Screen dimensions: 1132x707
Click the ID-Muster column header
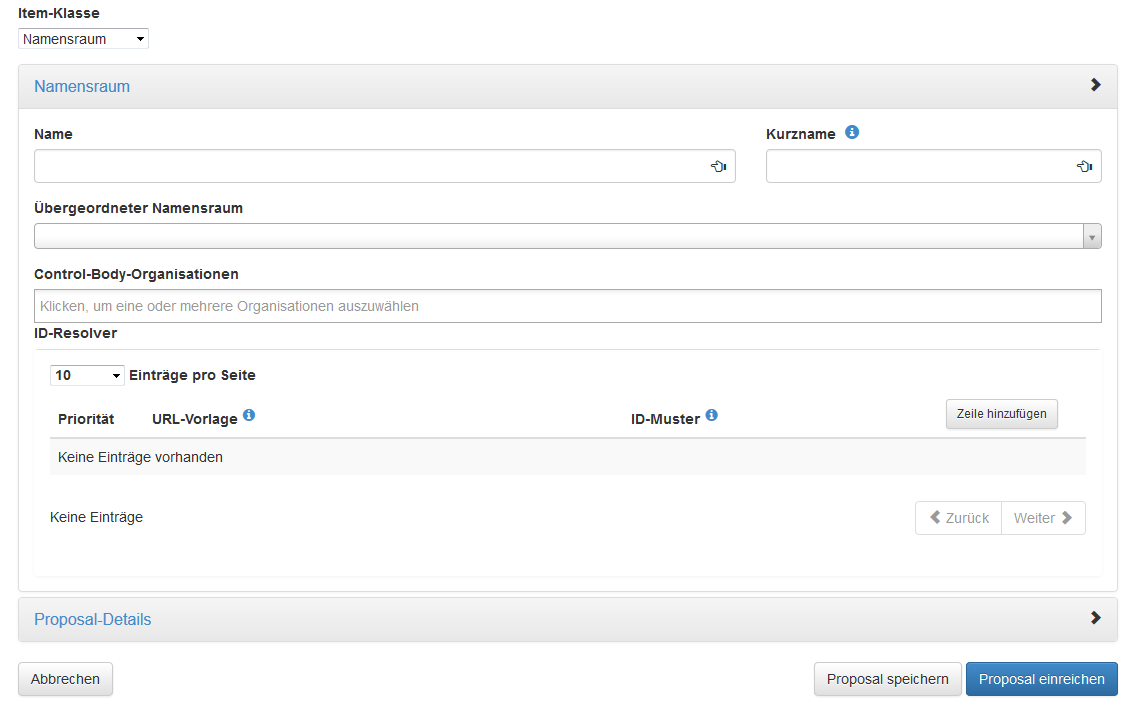[x=665, y=420]
